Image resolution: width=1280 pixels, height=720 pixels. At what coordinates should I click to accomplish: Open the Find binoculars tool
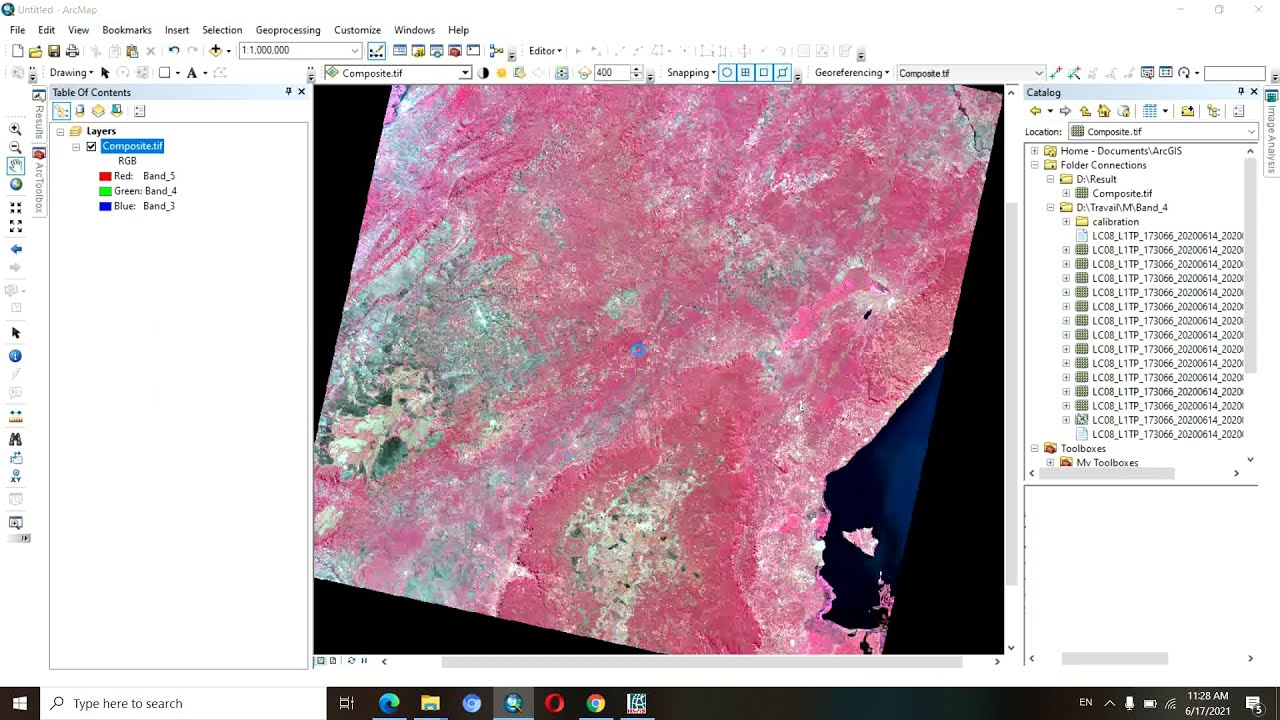coord(15,439)
